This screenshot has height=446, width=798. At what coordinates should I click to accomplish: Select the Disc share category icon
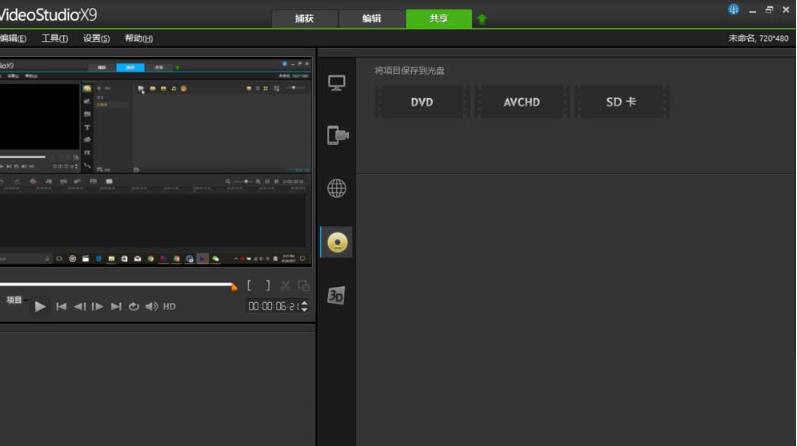tap(337, 242)
